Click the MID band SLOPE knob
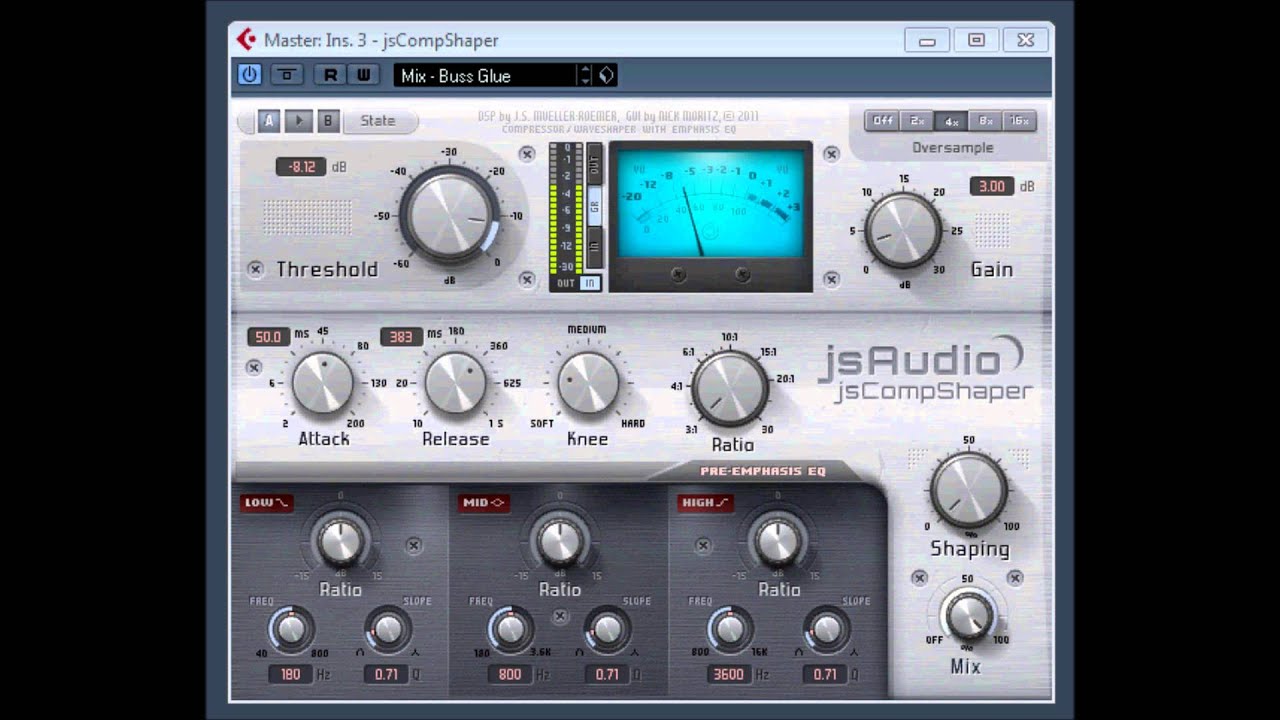Viewport: 1280px width, 720px height. point(608,630)
